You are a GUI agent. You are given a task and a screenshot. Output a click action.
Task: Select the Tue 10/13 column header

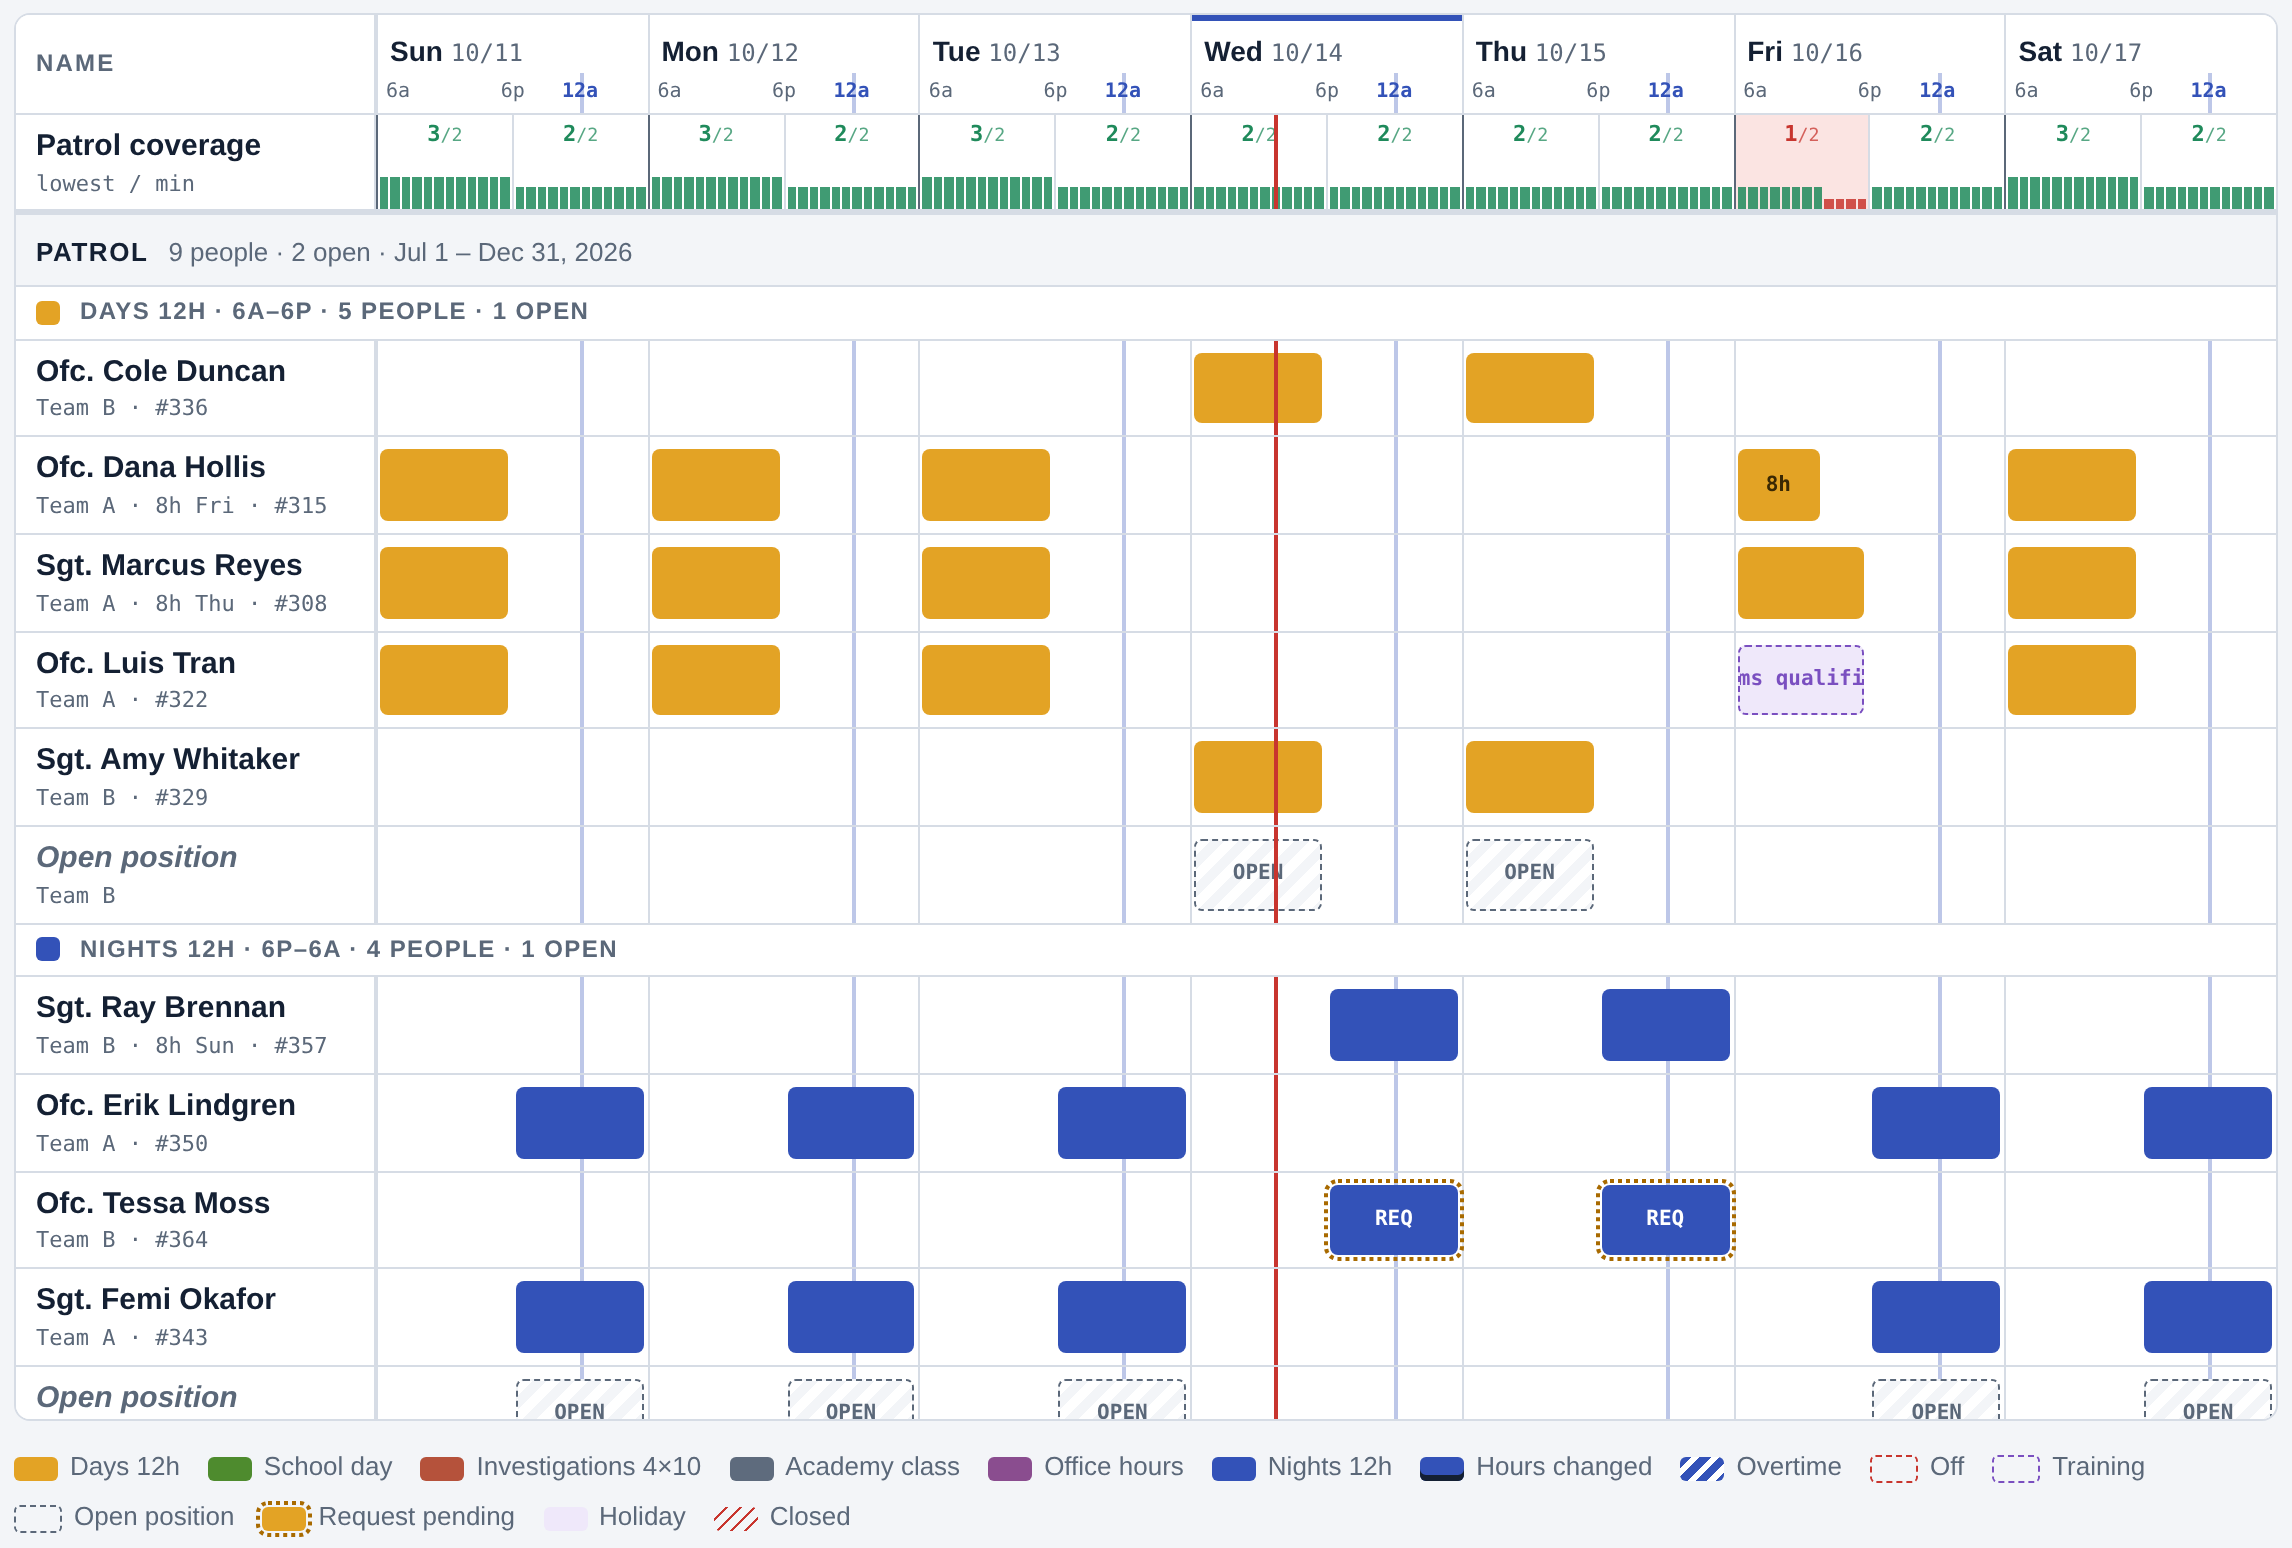tap(1055, 64)
